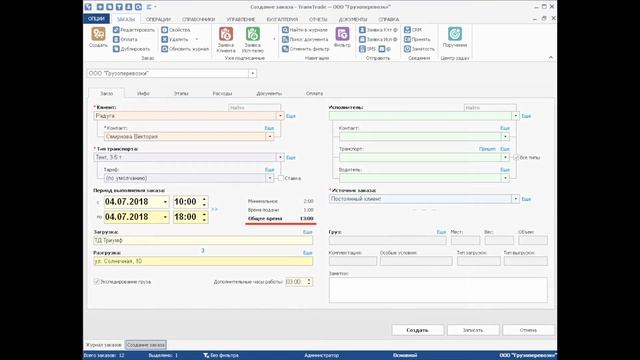
Task: Open the ОТЧЕТЫ ribbon tab
Action: point(318,19)
